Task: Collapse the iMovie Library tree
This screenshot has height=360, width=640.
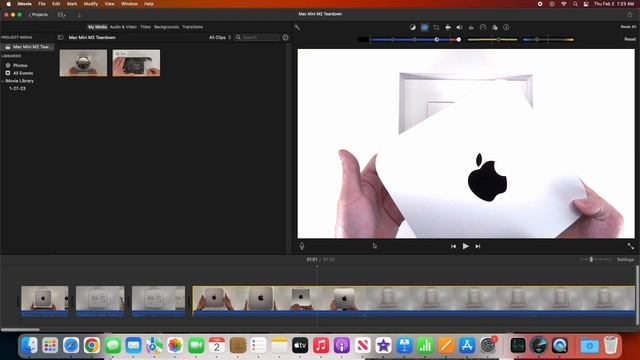Action: [2, 81]
